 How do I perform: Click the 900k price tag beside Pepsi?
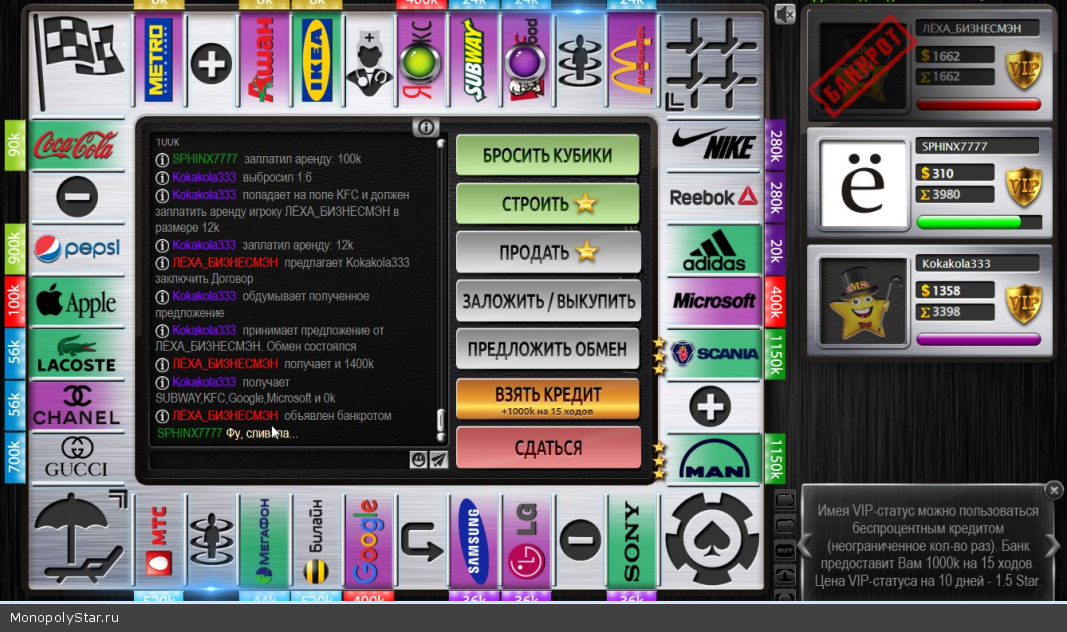tap(14, 249)
